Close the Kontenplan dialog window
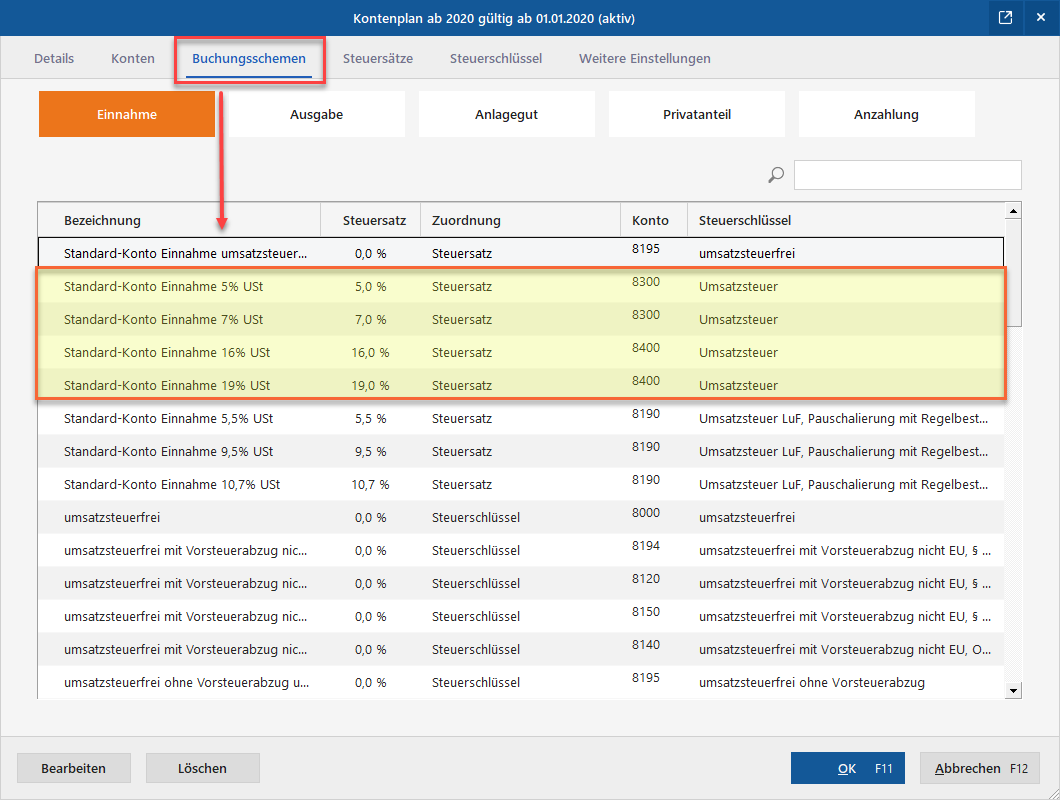Screen dimensions: 1060x800 click(x=1040, y=18)
